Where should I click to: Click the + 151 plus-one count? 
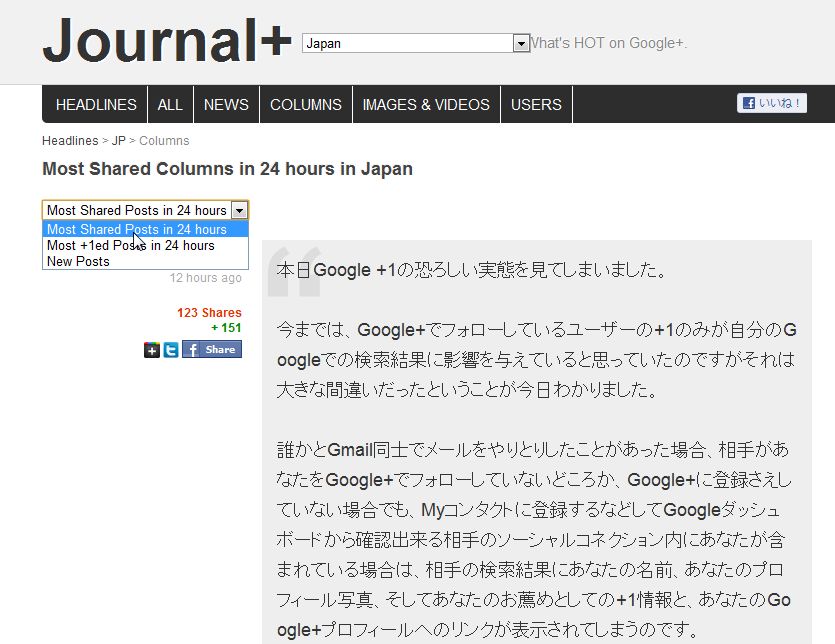click(x=226, y=328)
